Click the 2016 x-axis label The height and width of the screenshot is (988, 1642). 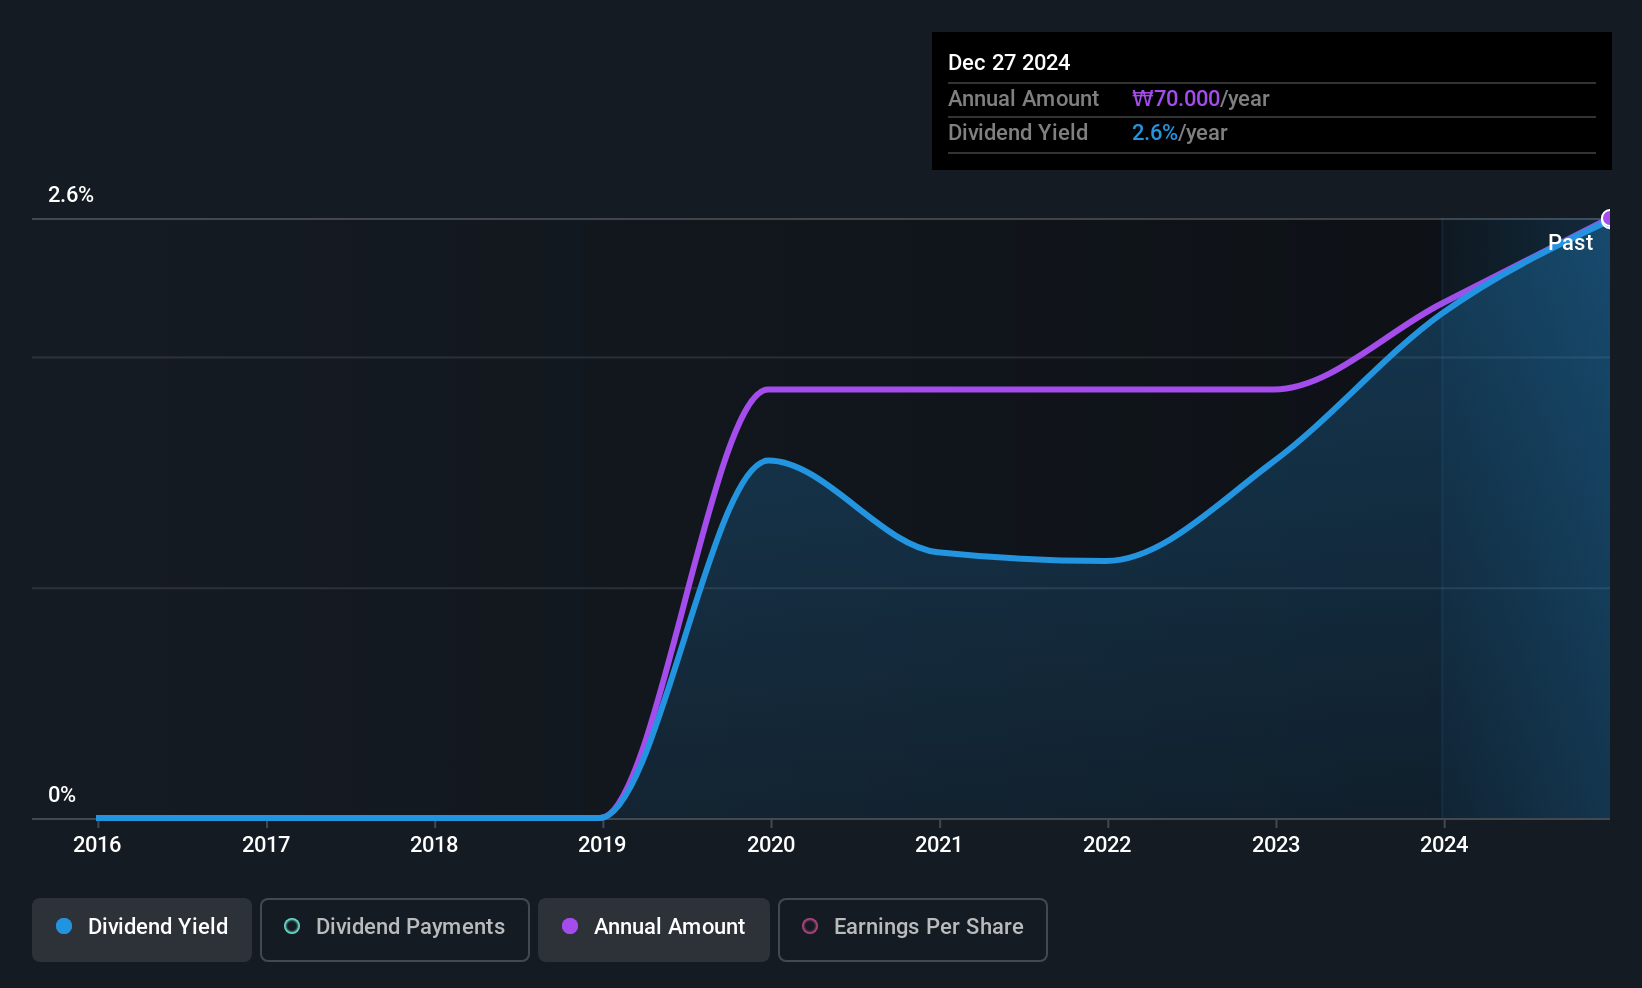click(x=97, y=845)
